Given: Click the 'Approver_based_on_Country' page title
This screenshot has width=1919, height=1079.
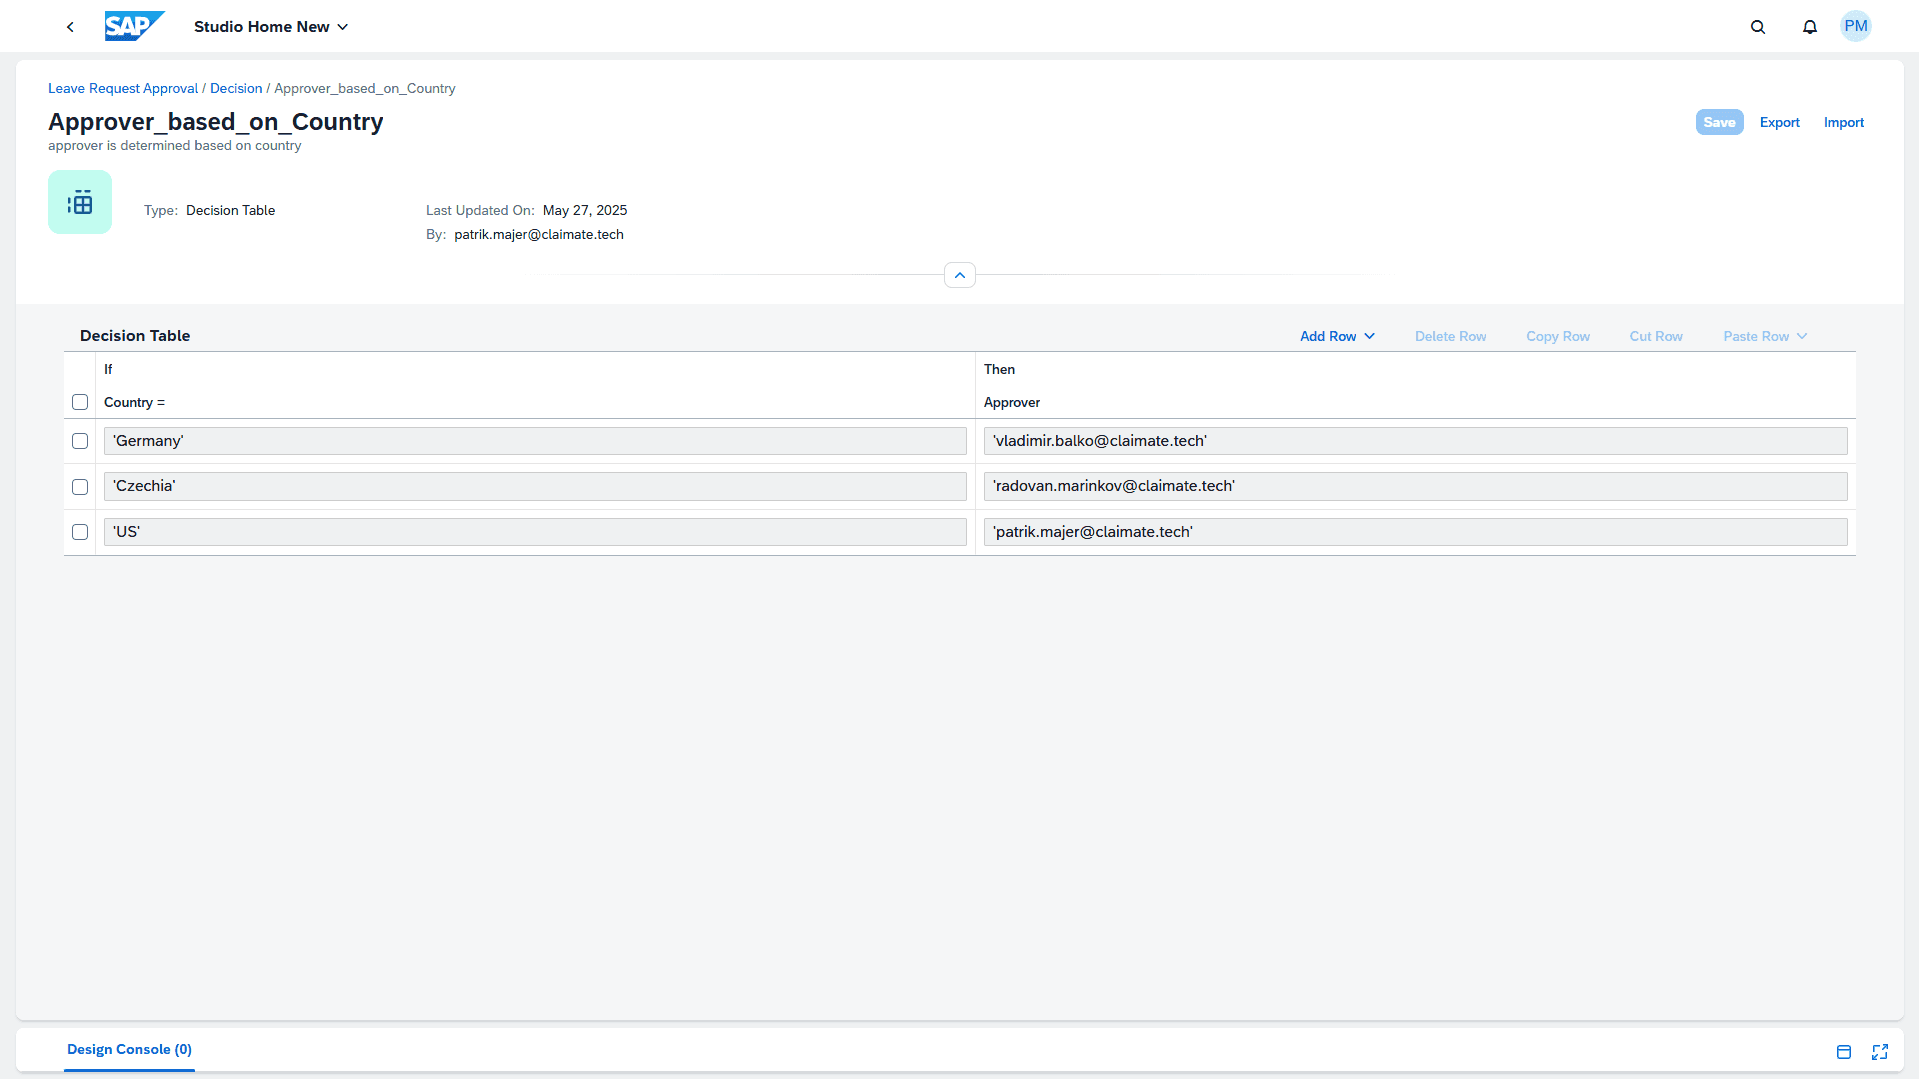Looking at the screenshot, I should click(216, 121).
